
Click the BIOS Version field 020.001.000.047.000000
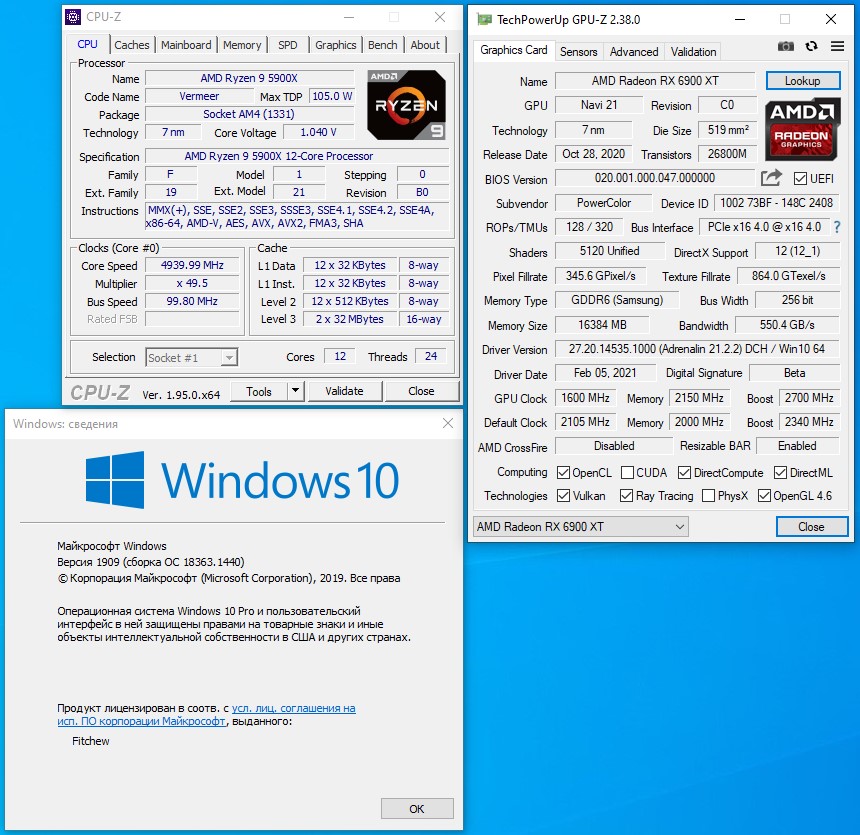click(x=655, y=178)
